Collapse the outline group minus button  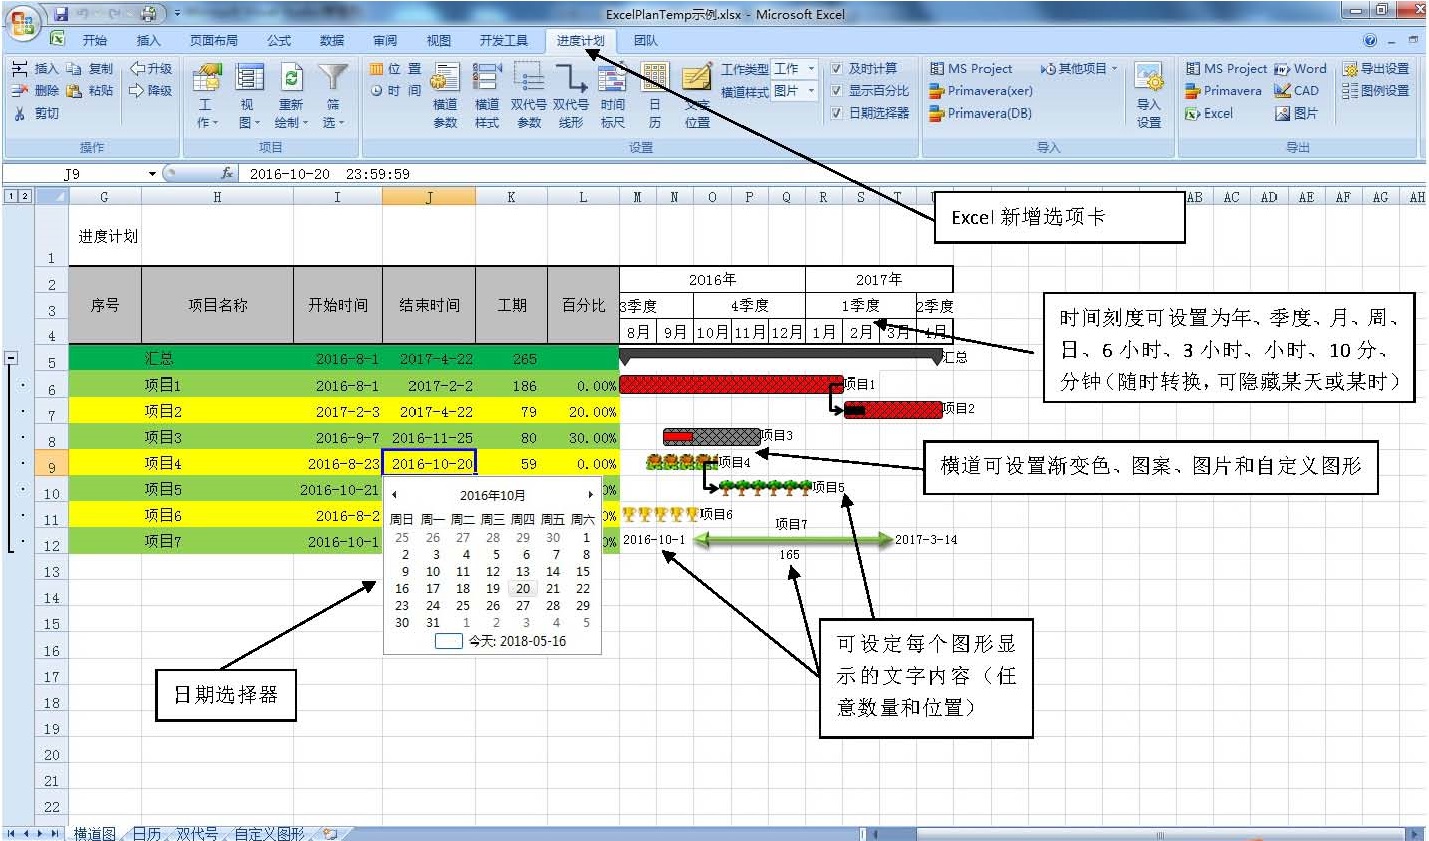point(11,358)
